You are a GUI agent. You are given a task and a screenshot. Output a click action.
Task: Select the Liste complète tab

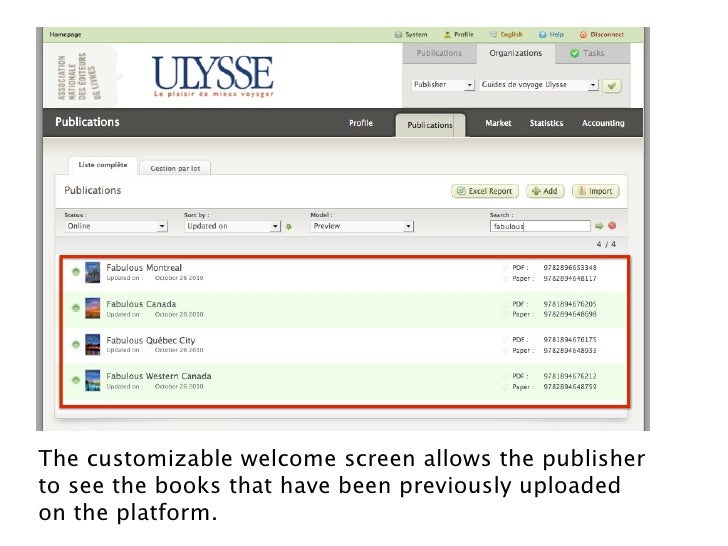(x=103, y=165)
